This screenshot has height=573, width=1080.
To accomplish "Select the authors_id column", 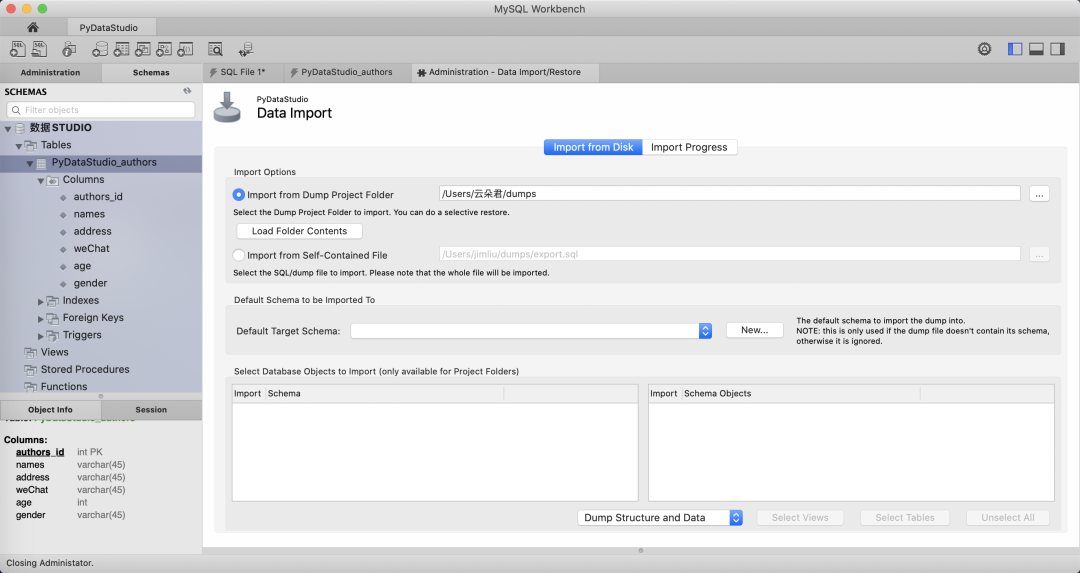I will tap(98, 197).
